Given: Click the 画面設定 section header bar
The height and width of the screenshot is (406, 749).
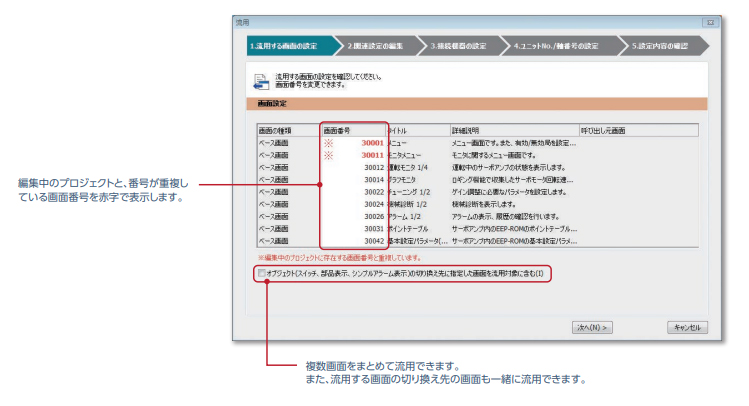Looking at the screenshot, I should click(x=477, y=104).
